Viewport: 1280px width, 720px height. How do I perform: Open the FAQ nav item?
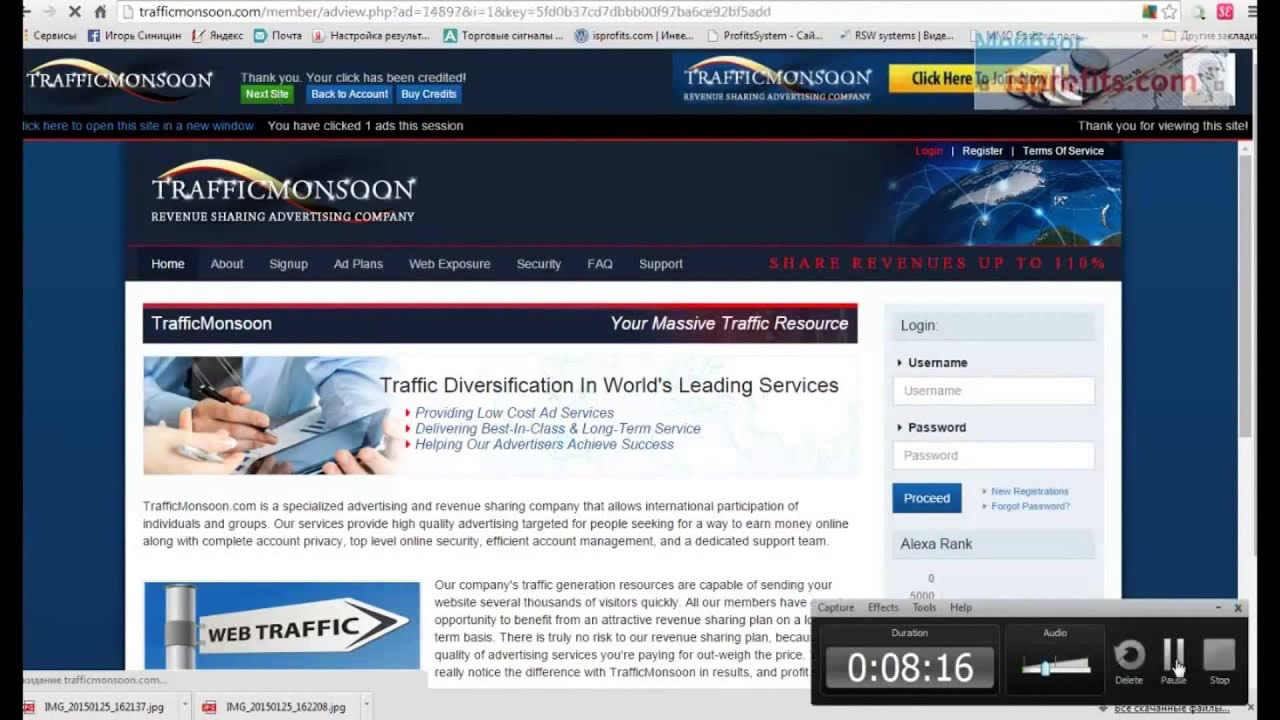pos(600,264)
